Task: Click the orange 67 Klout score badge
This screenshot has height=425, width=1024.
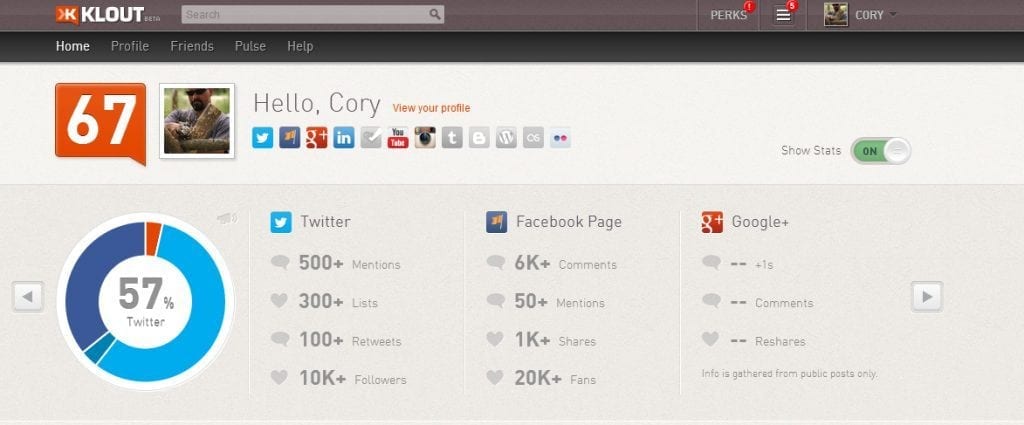Action: tap(100, 123)
